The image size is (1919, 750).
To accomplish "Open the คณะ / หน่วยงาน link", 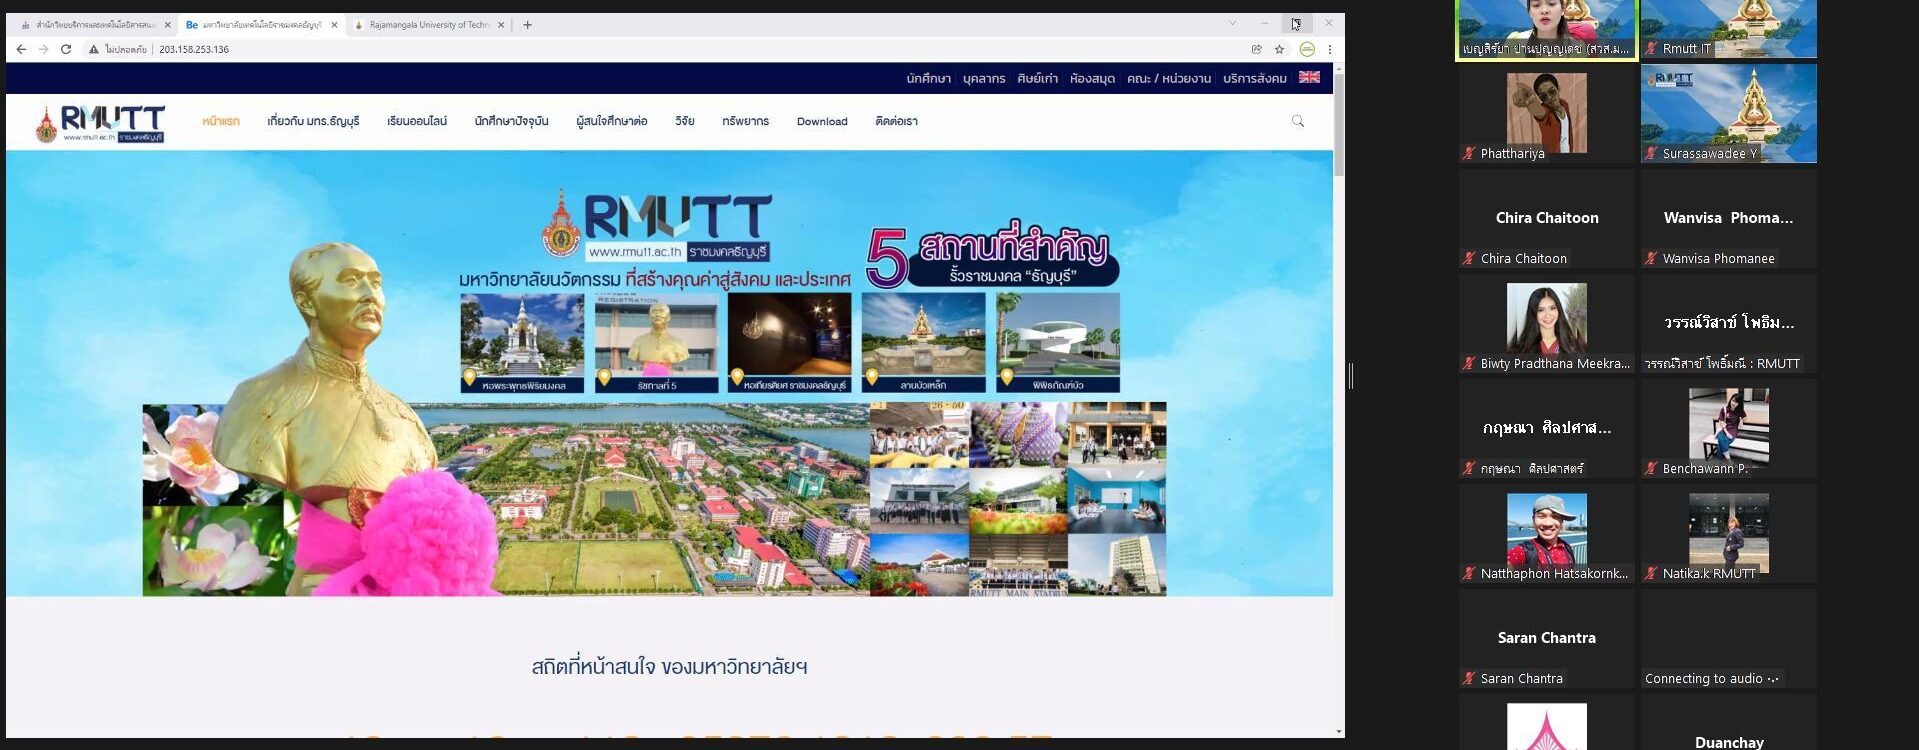I will tap(1168, 78).
